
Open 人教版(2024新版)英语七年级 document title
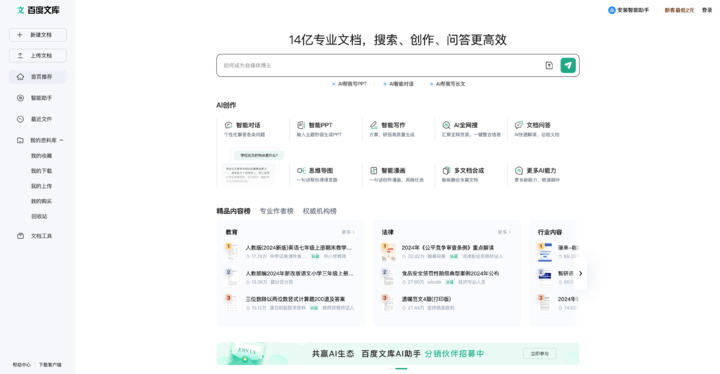tap(299, 248)
